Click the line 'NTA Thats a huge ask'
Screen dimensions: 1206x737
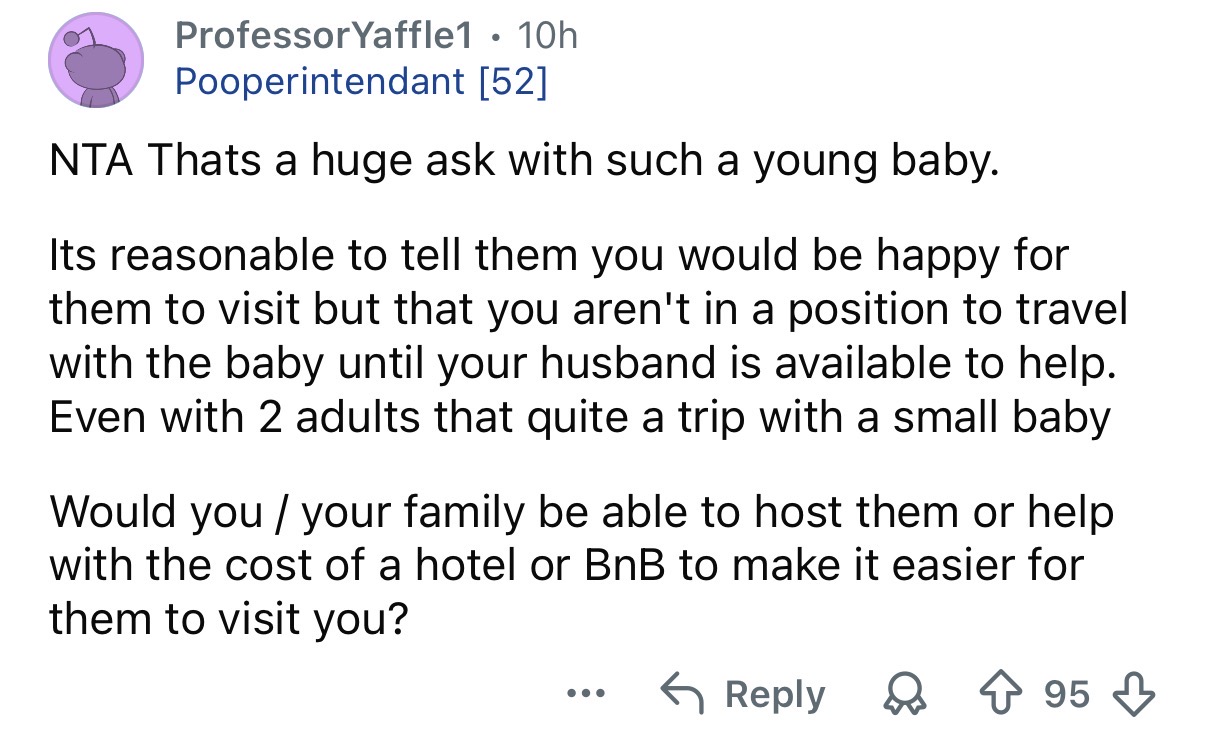[x=524, y=161]
